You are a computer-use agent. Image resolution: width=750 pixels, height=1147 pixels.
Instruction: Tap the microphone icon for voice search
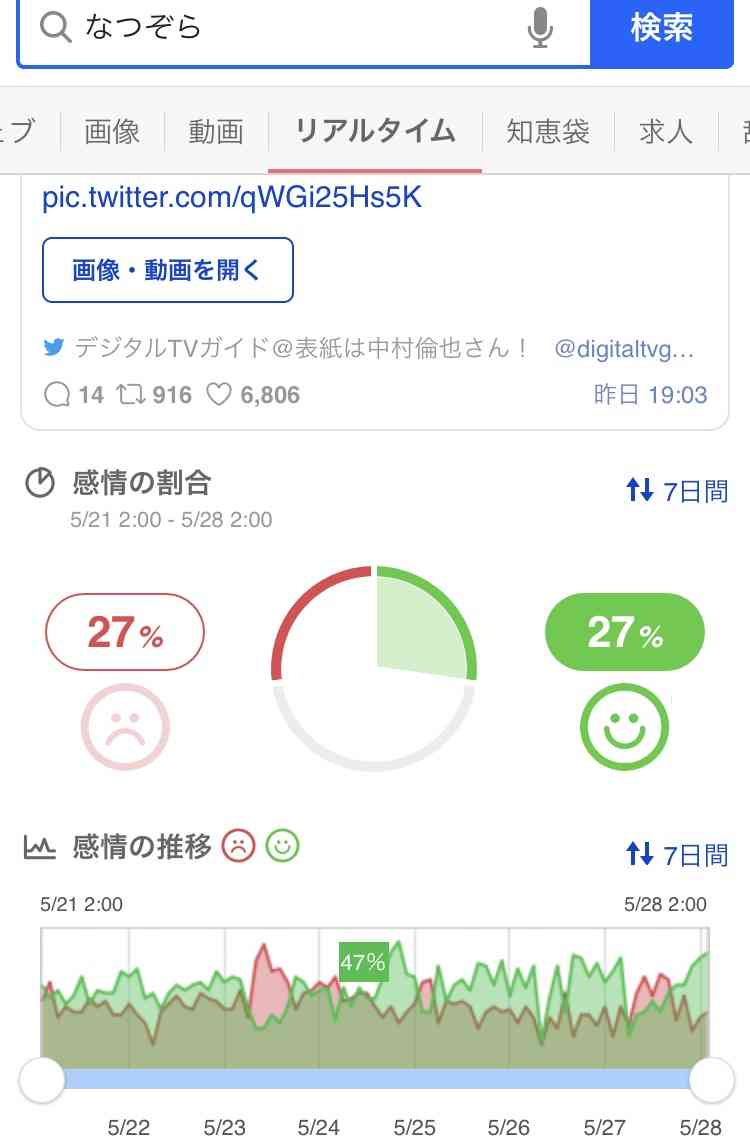539,30
